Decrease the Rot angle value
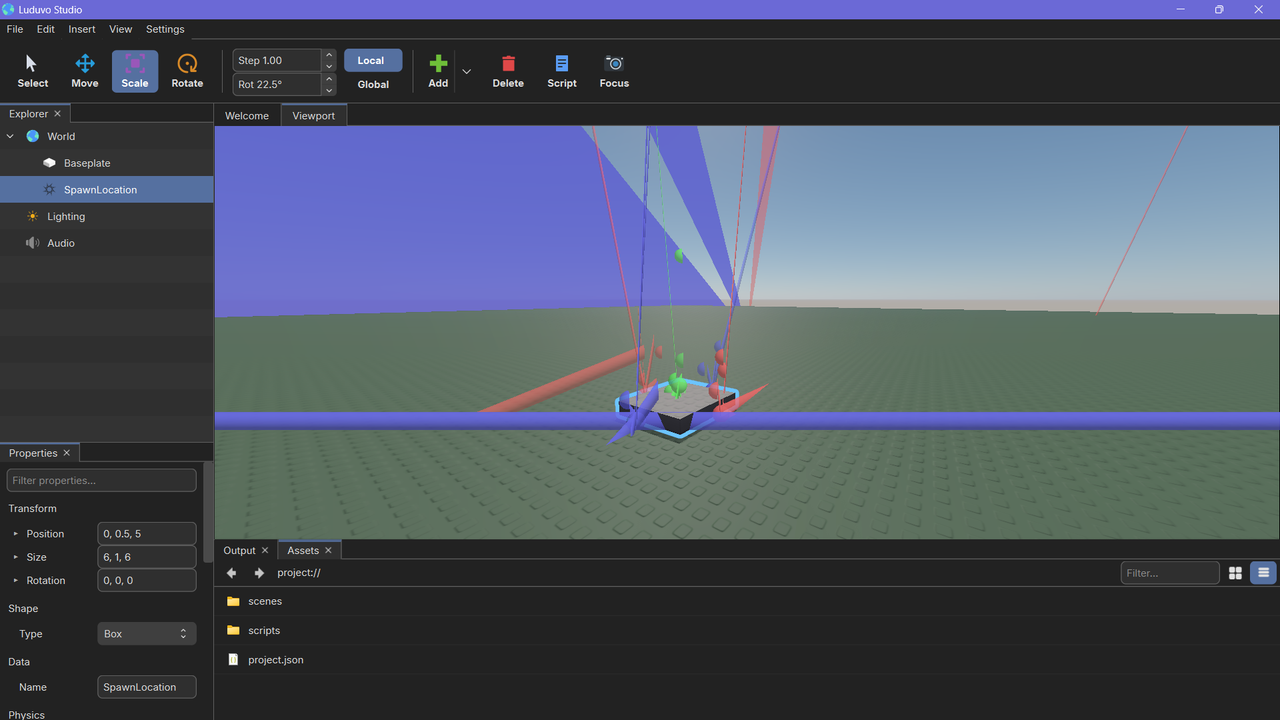The image size is (1280, 720). point(329,90)
